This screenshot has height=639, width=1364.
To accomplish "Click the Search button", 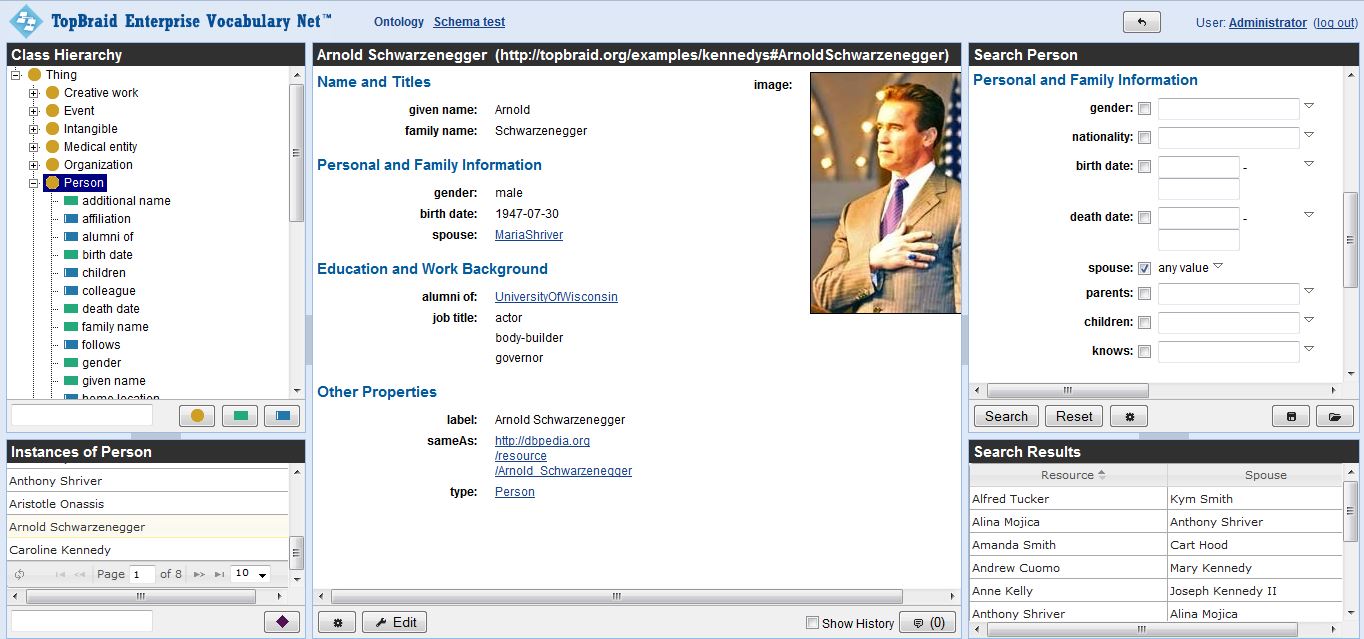I will tap(1006, 416).
